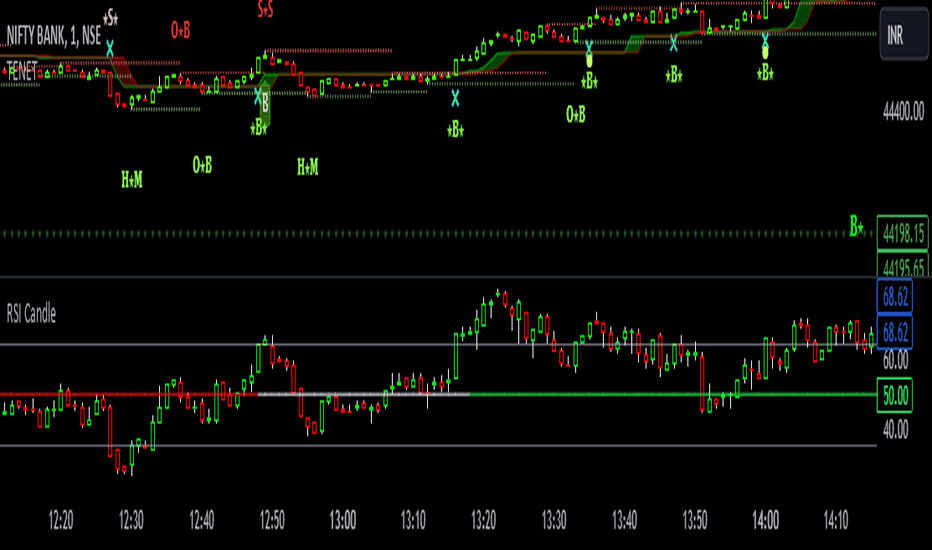Screen dimensions: 932x550
Task: Click the *B* buy marker near 13:16
Action: click(455, 129)
